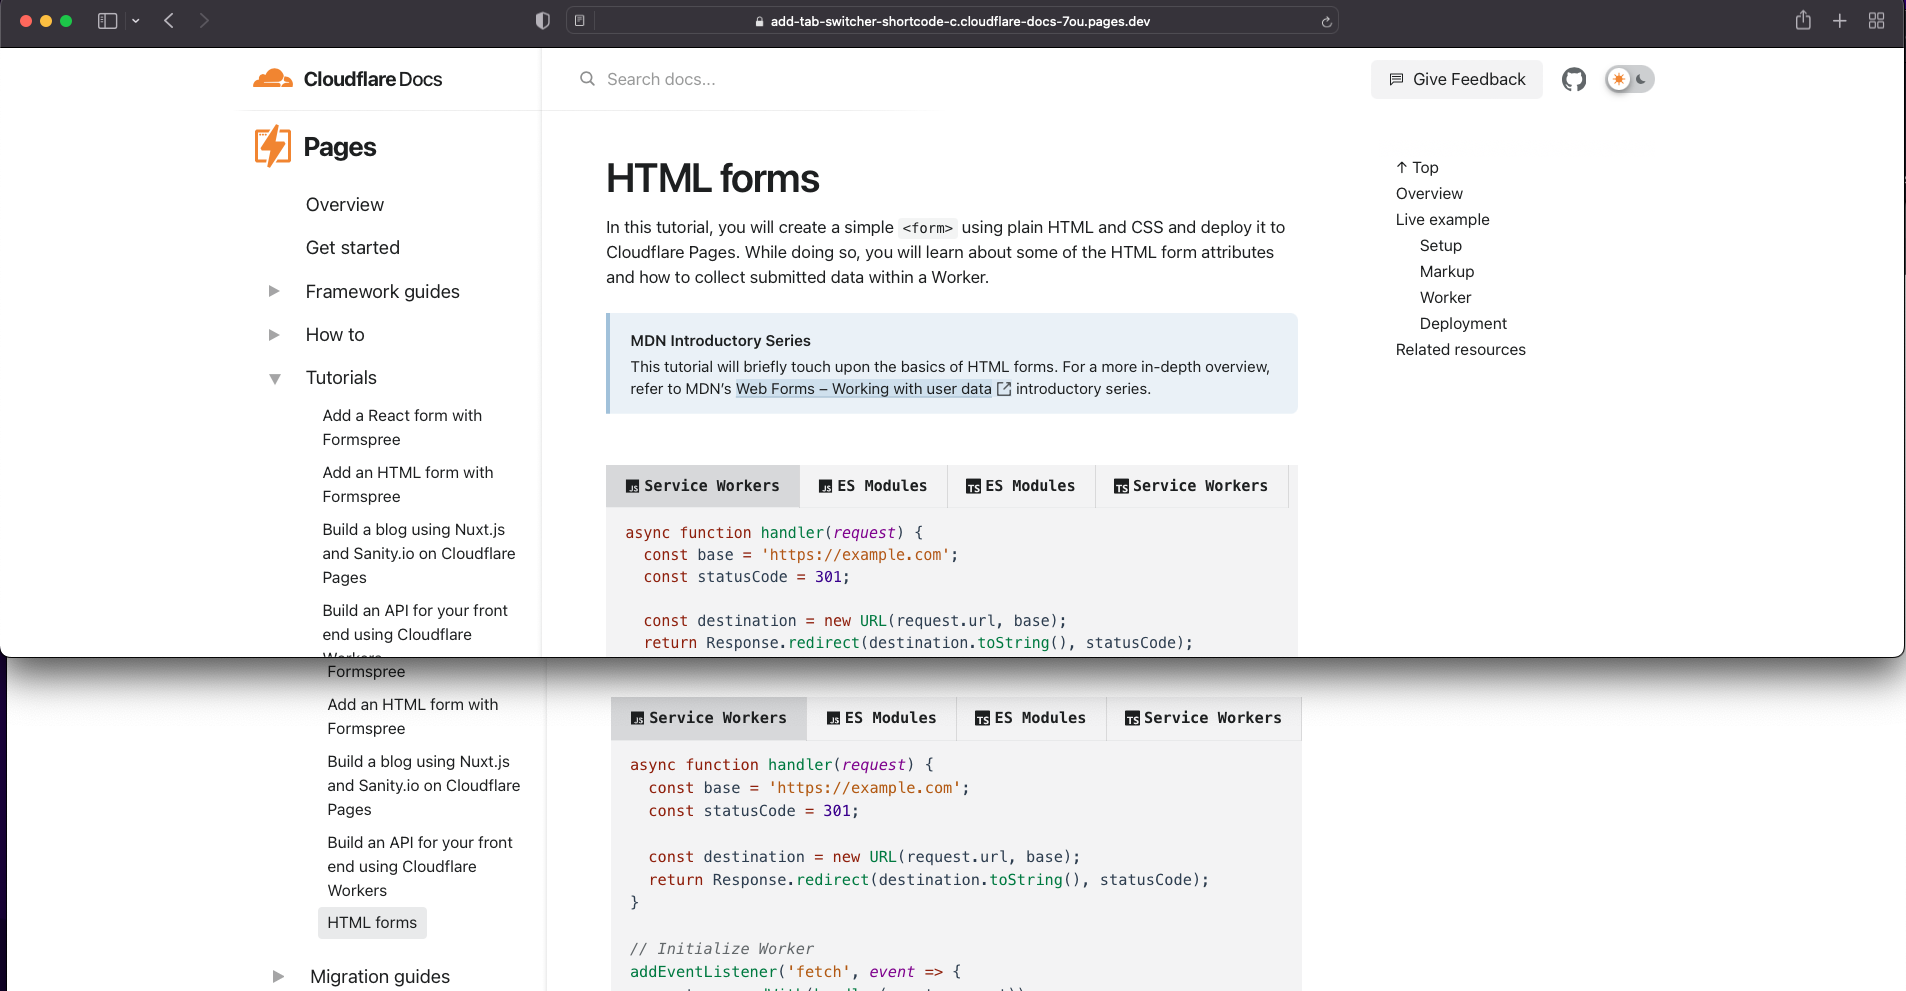The image size is (1906, 991).
Task: Jump to Overview in table of contents
Action: click(1429, 194)
